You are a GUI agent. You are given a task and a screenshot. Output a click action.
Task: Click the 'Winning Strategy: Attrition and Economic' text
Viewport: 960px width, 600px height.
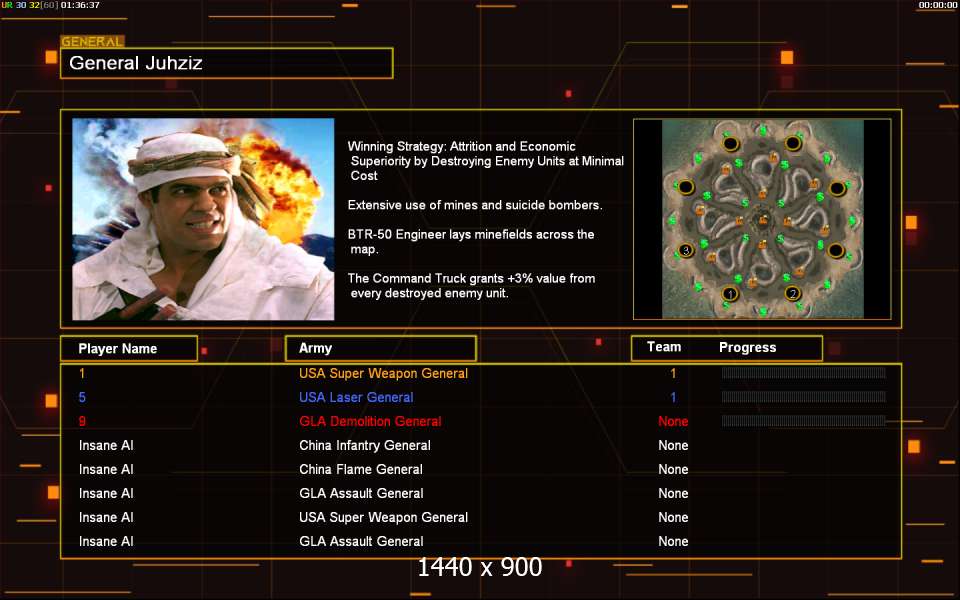[462, 146]
